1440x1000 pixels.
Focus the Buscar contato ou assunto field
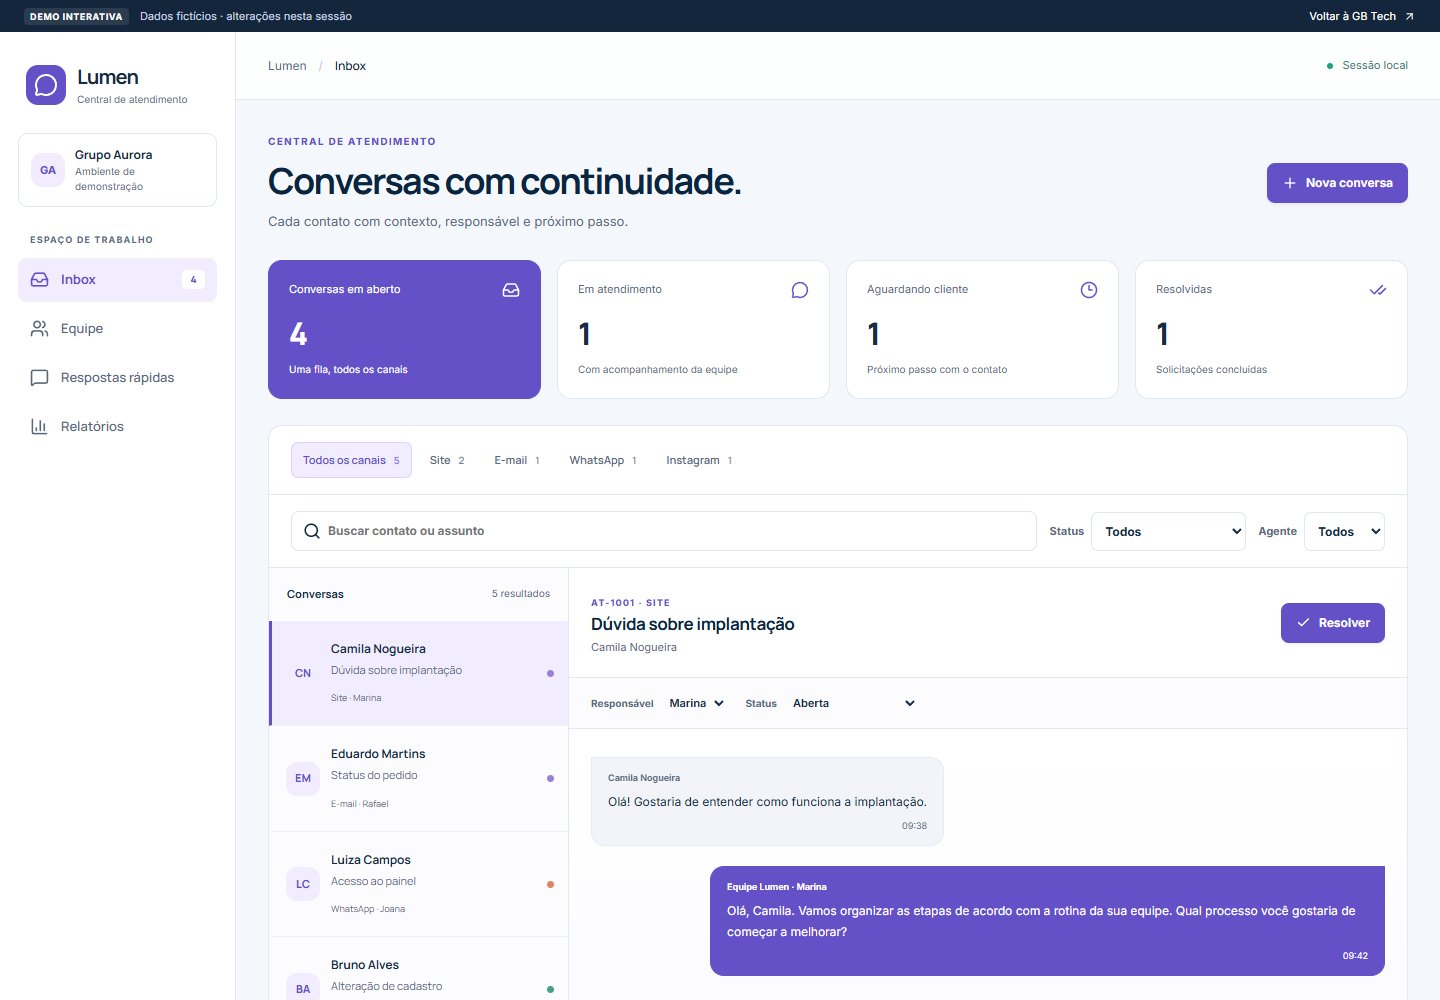click(x=664, y=531)
